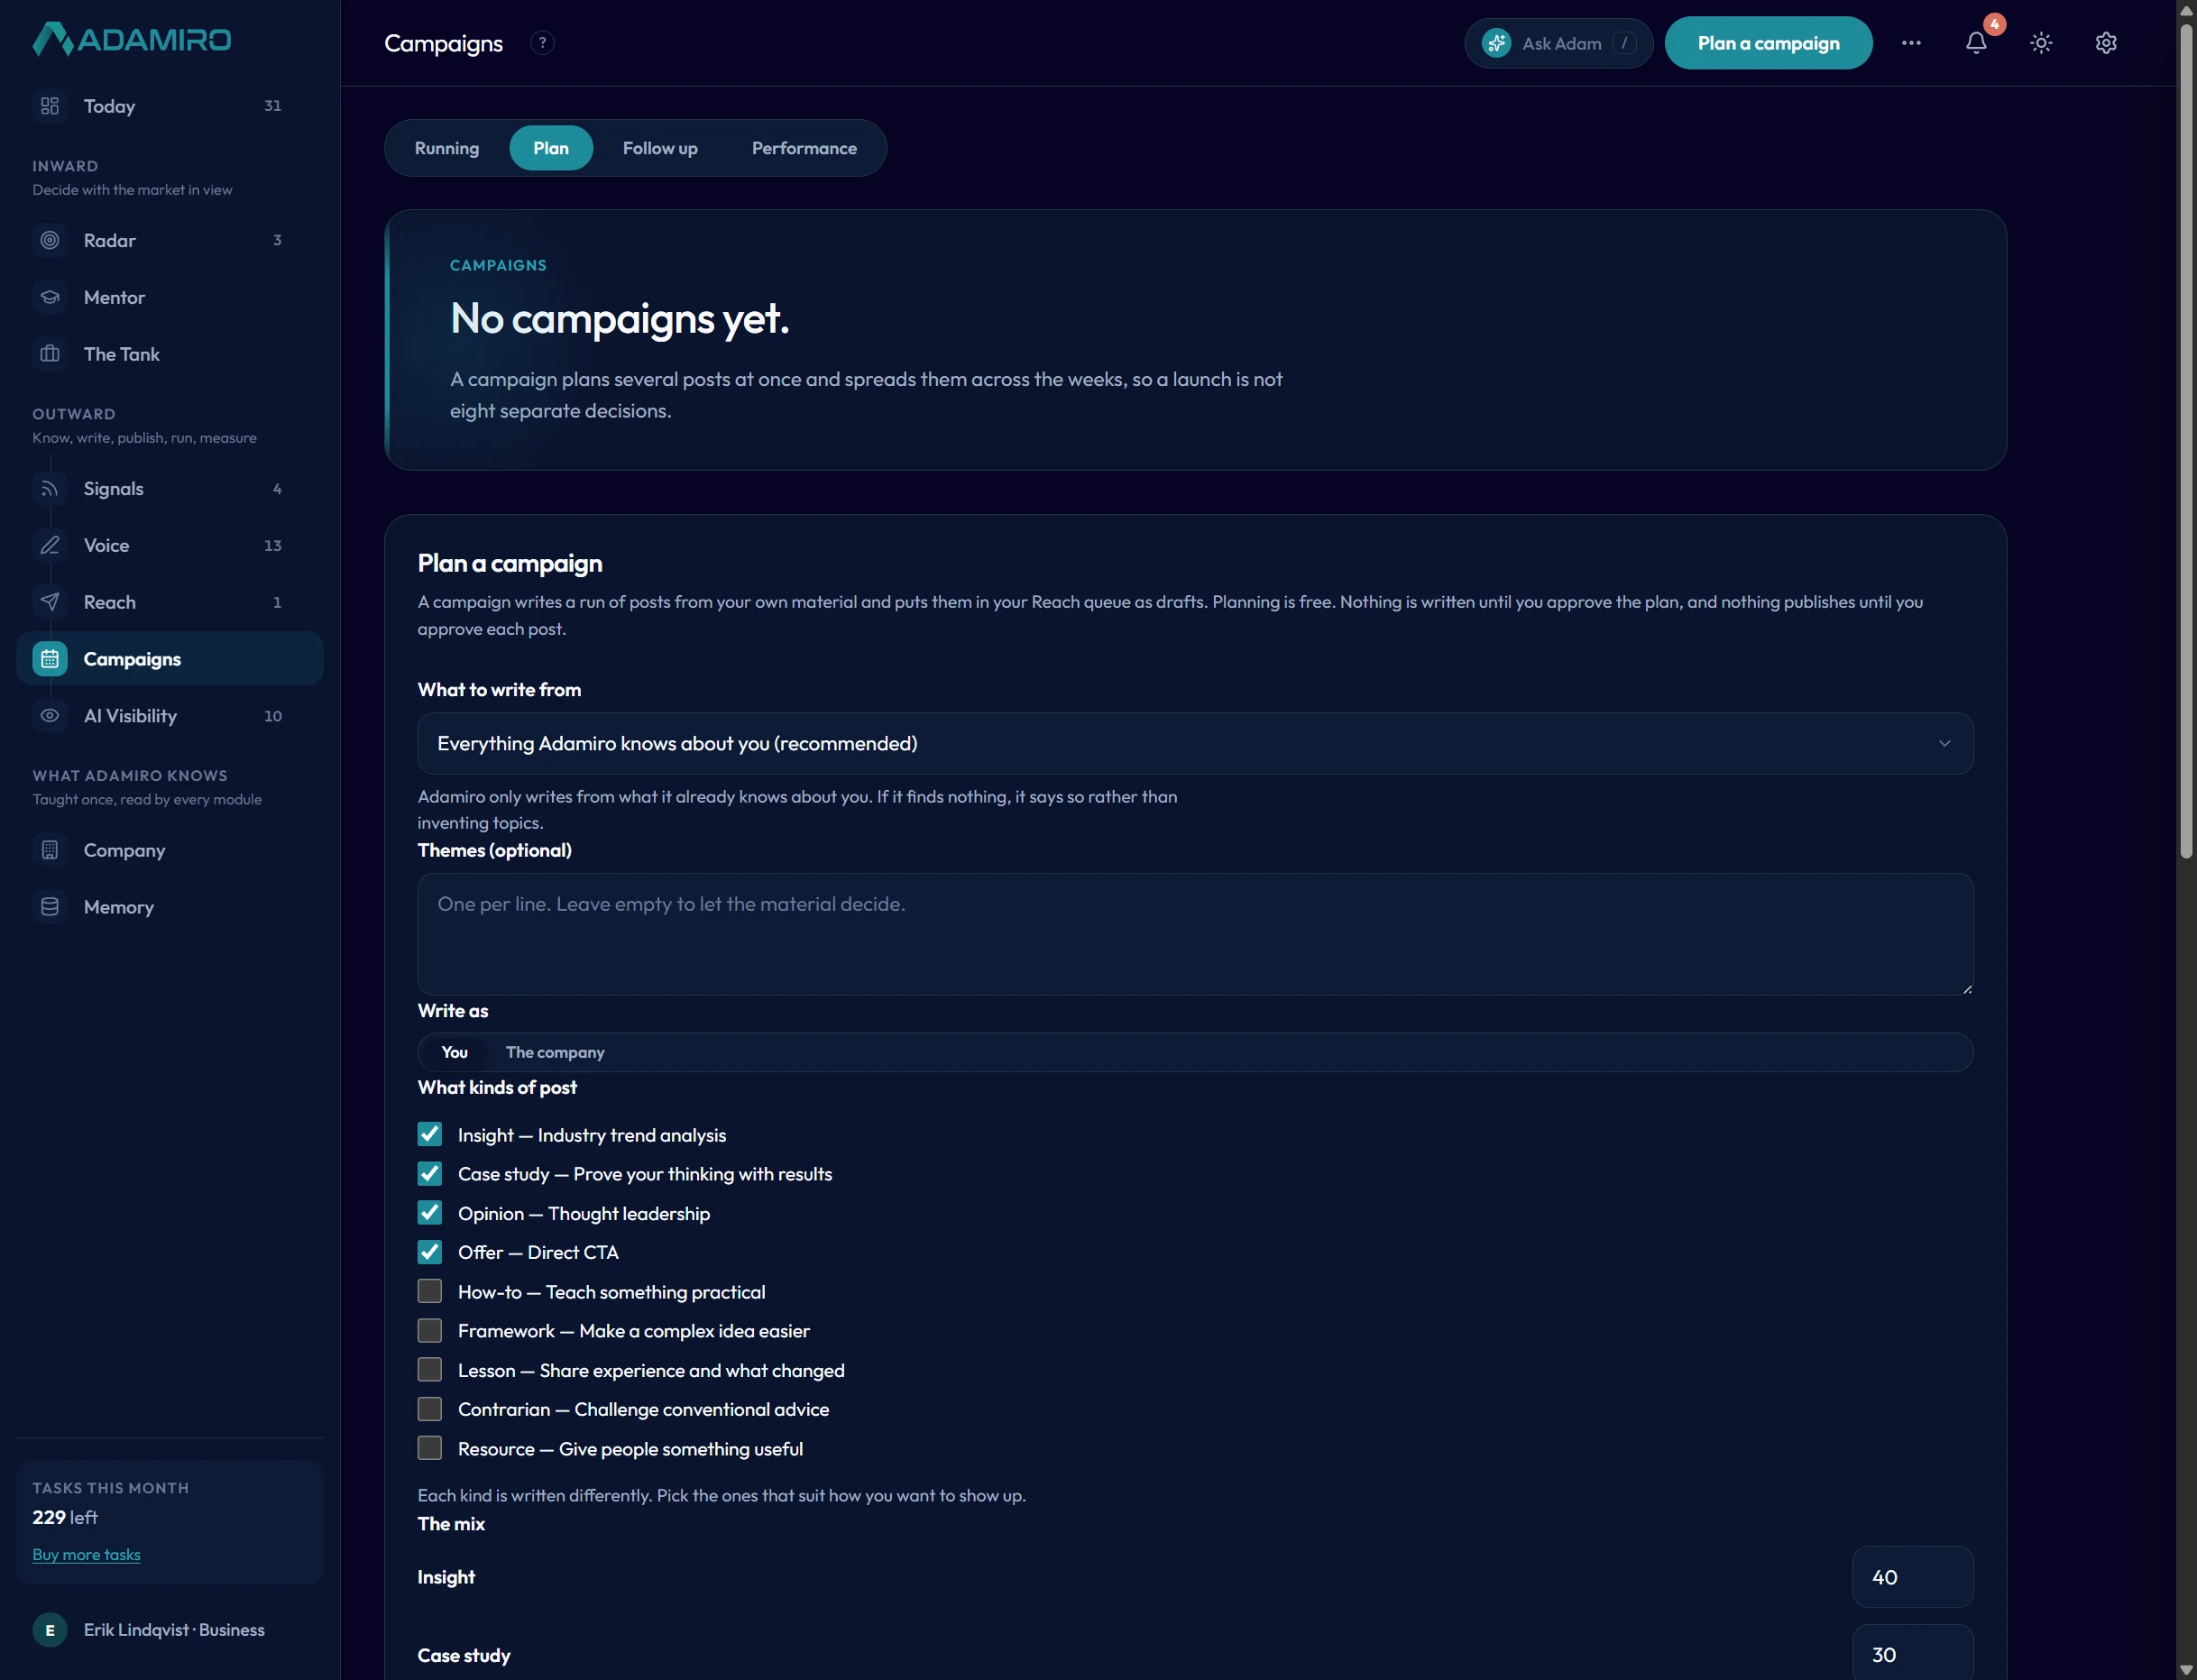Open the Company building icon
2197x1680 pixels.
pos(50,850)
